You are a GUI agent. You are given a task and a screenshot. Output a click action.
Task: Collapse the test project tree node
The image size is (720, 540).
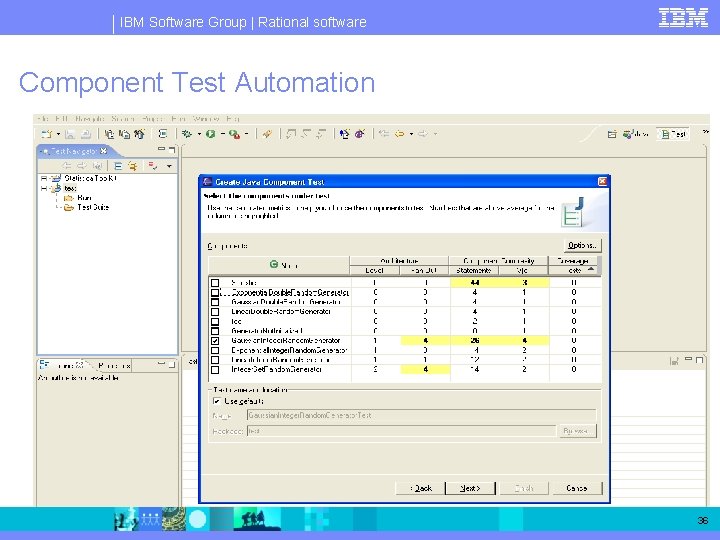pyautogui.click(x=44, y=188)
